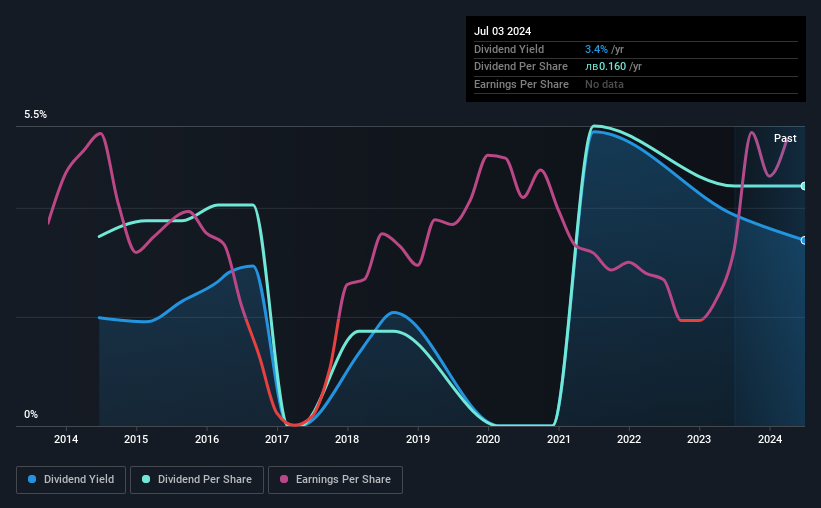This screenshot has width=821, height=508.
Task: Select the 2014 x-axis label
Action: pyautogui.click(x=66, y=439)
